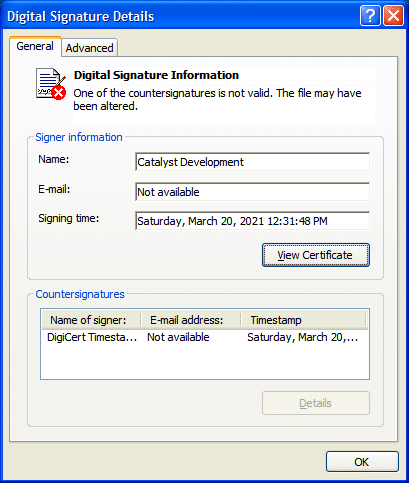Click the countersignature not valid warning message
Image resolution: width=409 pixels, height=483 pixels.
(x=217, y=99)
